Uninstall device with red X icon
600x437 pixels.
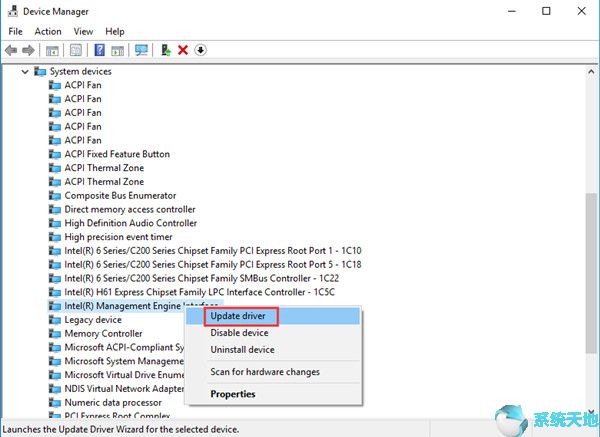(183, 50)
